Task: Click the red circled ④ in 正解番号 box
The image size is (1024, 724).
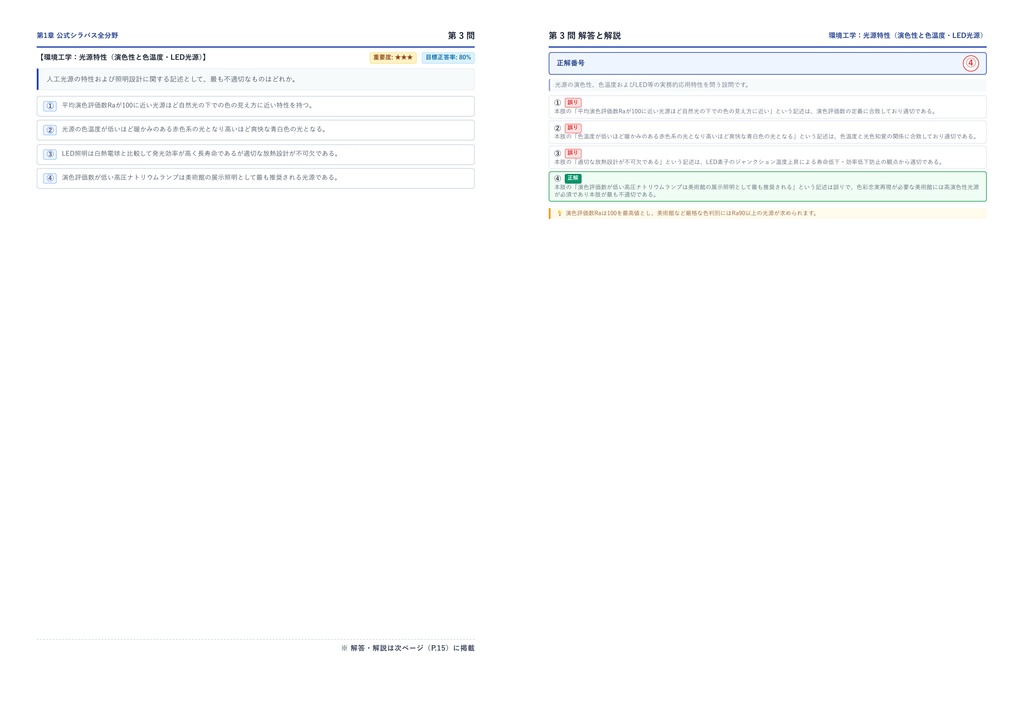Action: pyautogui.click(x=970, y=63)
